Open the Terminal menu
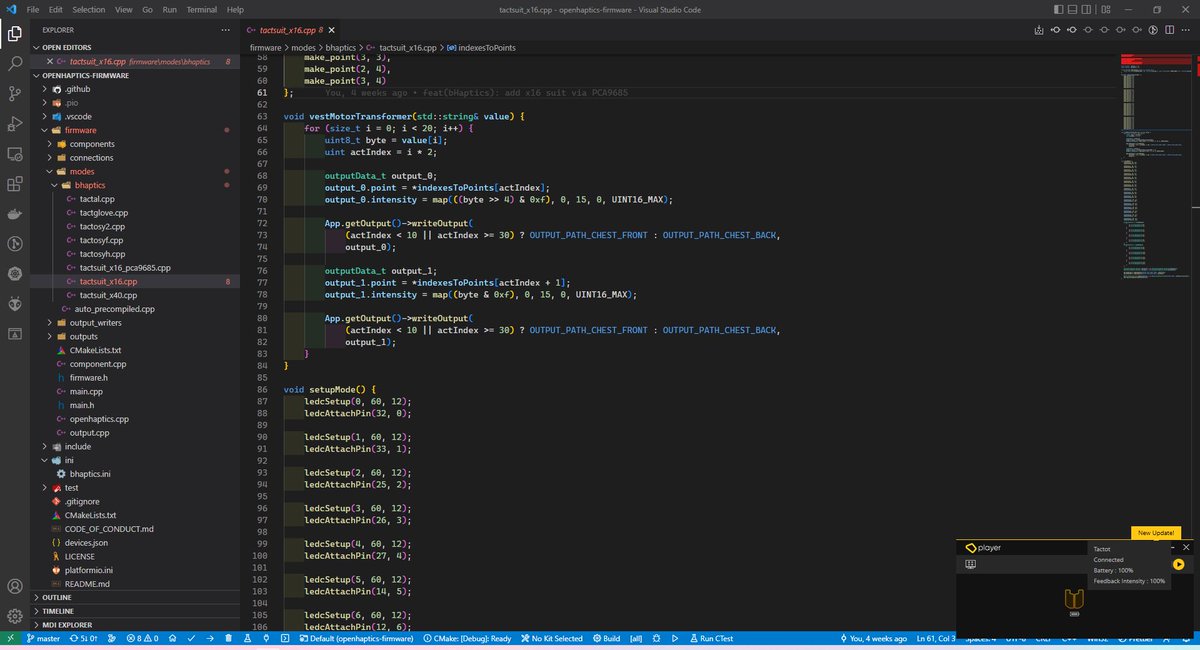Screen dimensions: 1200x650 coord(201,9)
